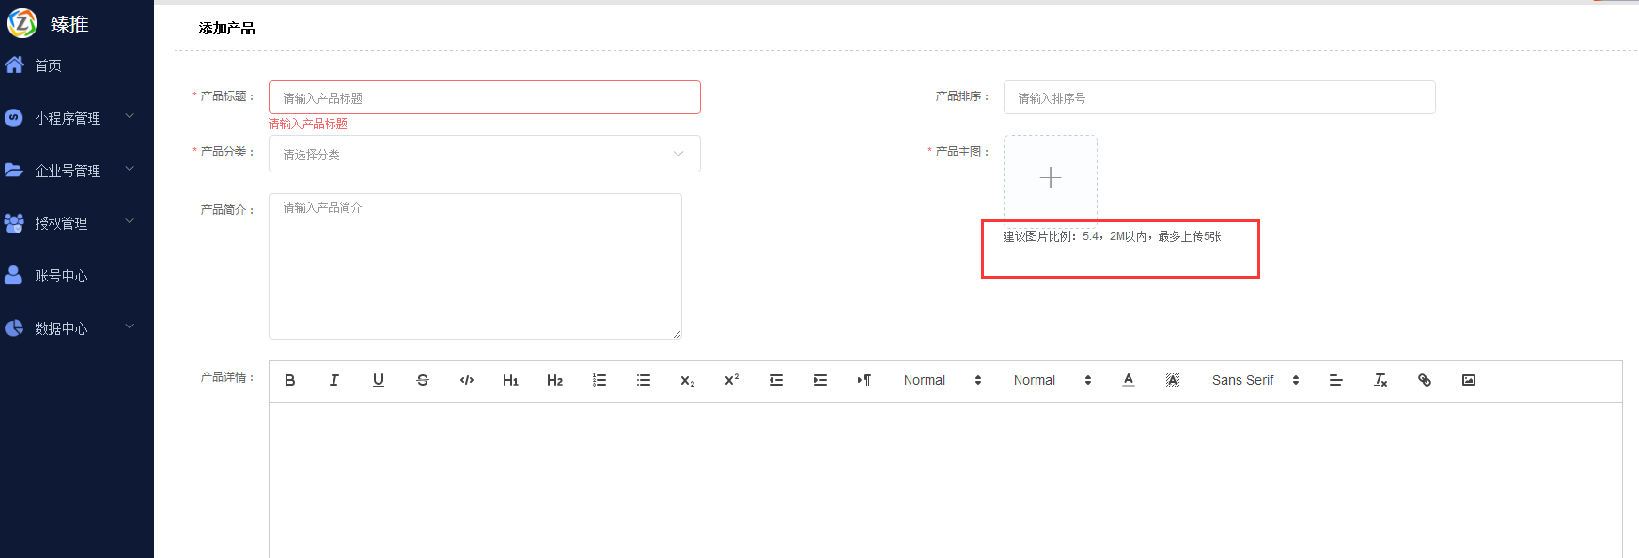The image size is (1639, 558).
Task: Create an ordered numbered list
Action: 599,380
